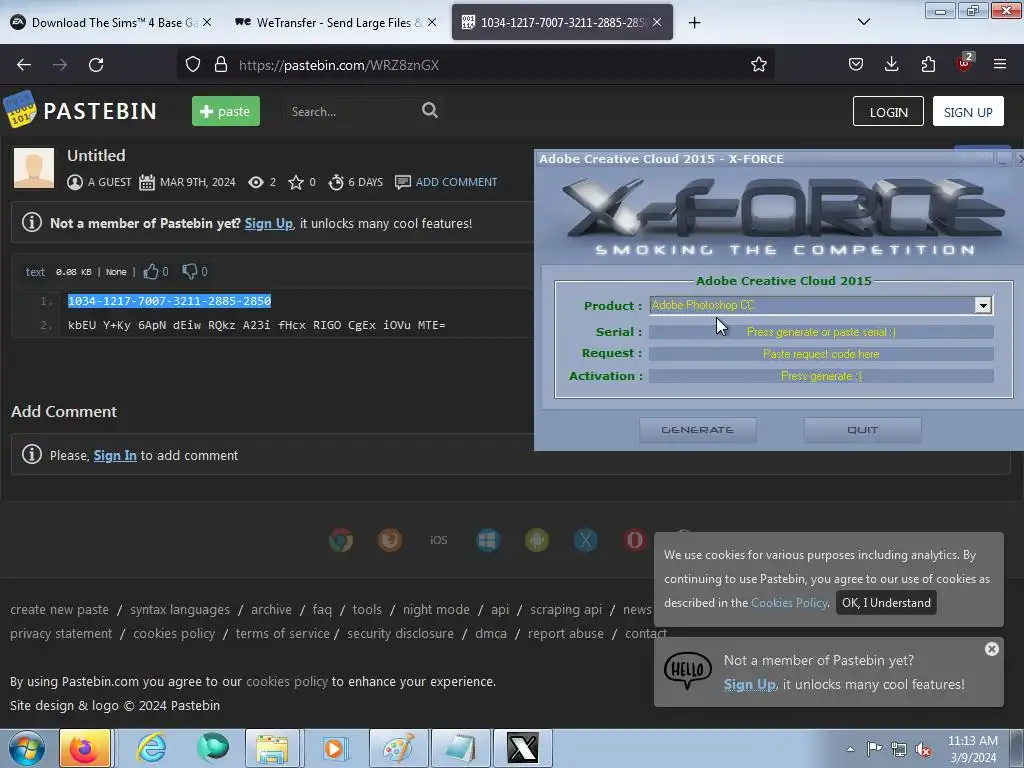1024x768 pixels.
Task: Click the Firefox add-on icon
Action: [390, 540]
